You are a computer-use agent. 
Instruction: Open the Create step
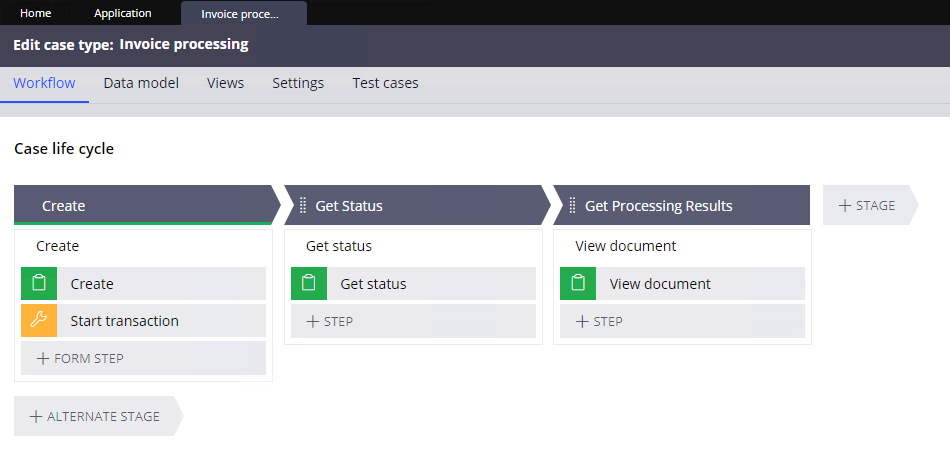click(143, 283)
